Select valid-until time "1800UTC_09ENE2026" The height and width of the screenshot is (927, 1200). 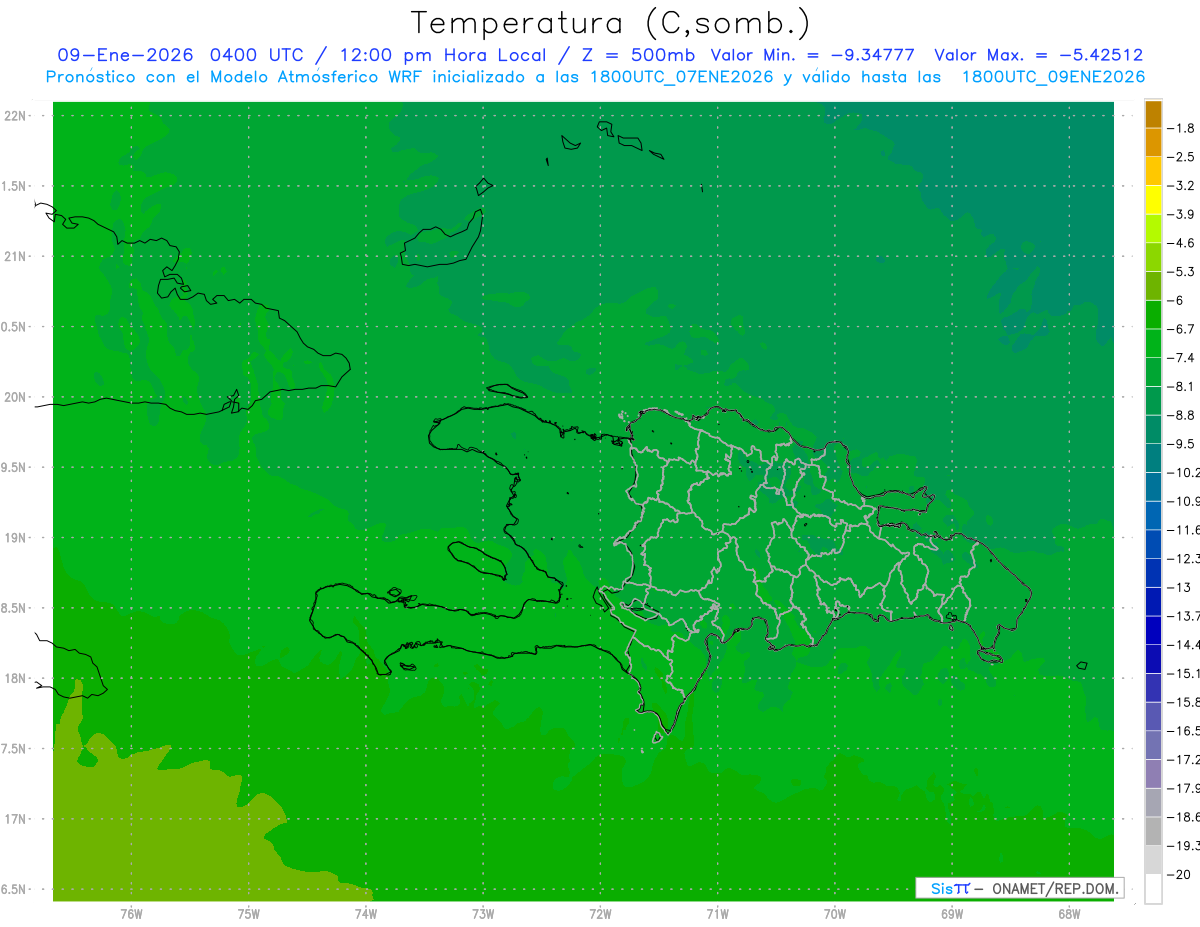click(x=1053, y=77)
